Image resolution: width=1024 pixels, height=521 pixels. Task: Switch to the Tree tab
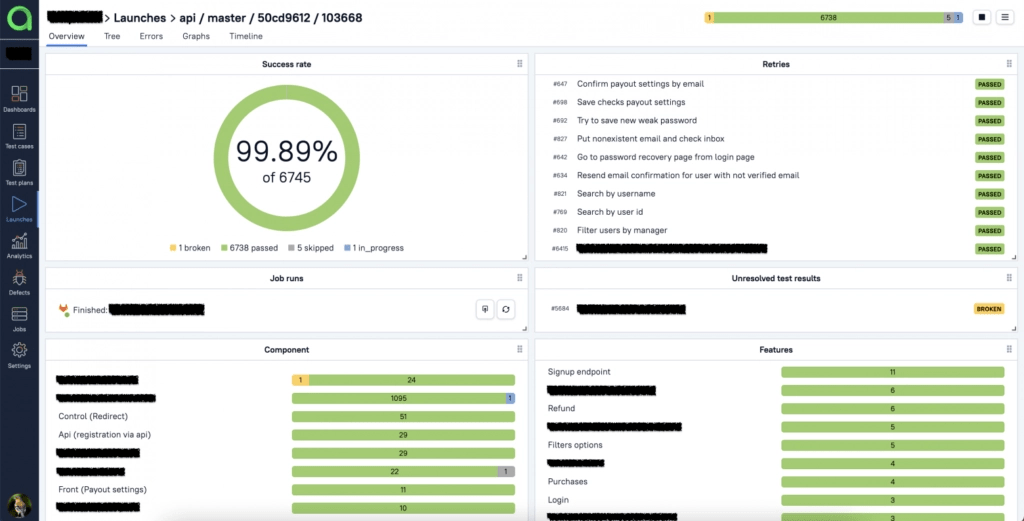(x=112, y=36)
